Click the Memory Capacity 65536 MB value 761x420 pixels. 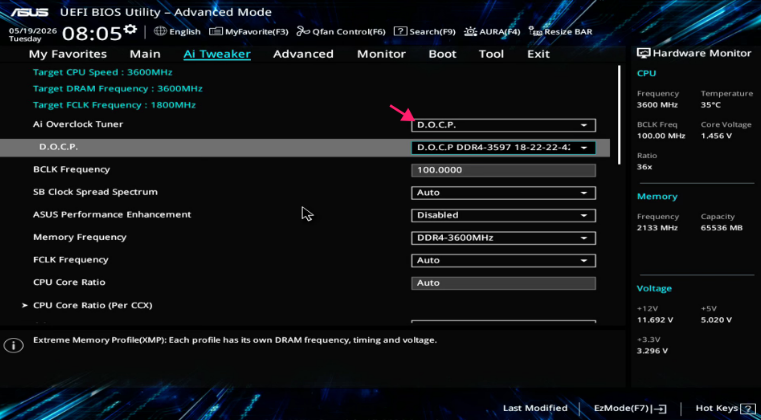tap(721, 228)
